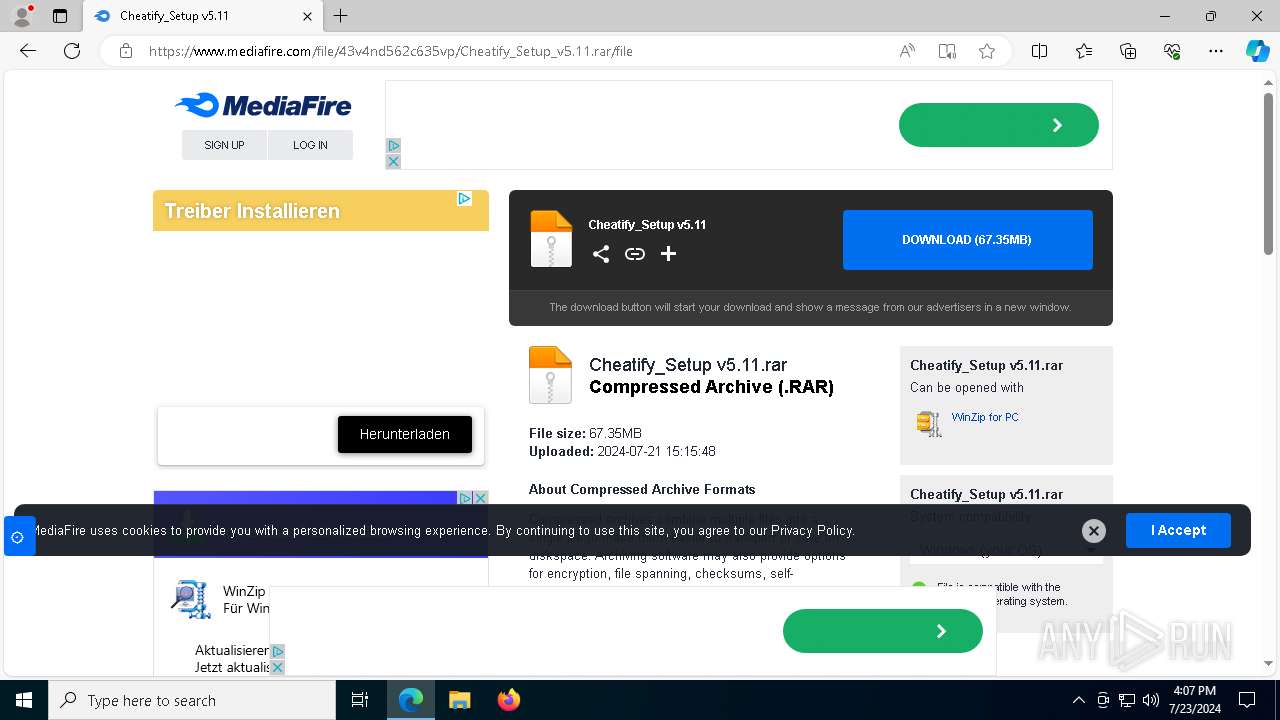Open the Favorites list icon
Screen dimensions: 1280x720
click(x=1084, y=51)
